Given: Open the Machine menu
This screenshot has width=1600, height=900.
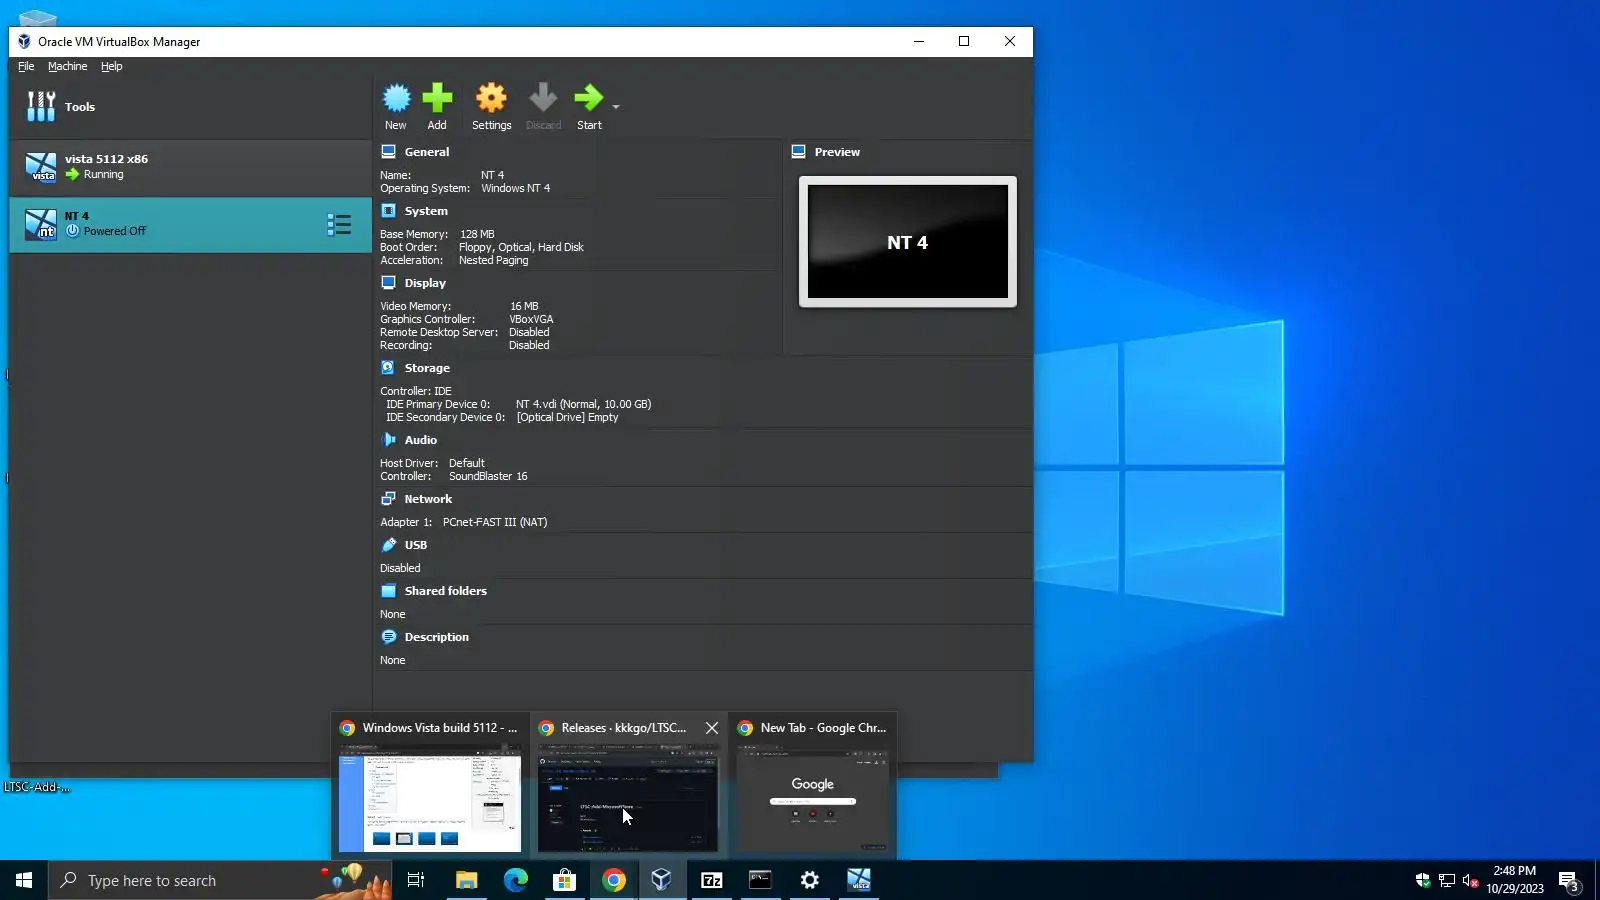Looking at the screenshot, I should [x=67, y=66].
